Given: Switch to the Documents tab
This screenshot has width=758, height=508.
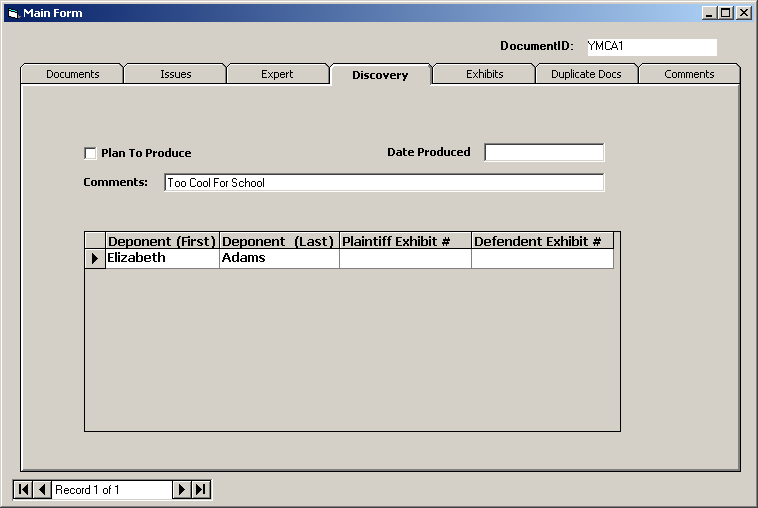Looking at the screenshot, I should 72,74.
